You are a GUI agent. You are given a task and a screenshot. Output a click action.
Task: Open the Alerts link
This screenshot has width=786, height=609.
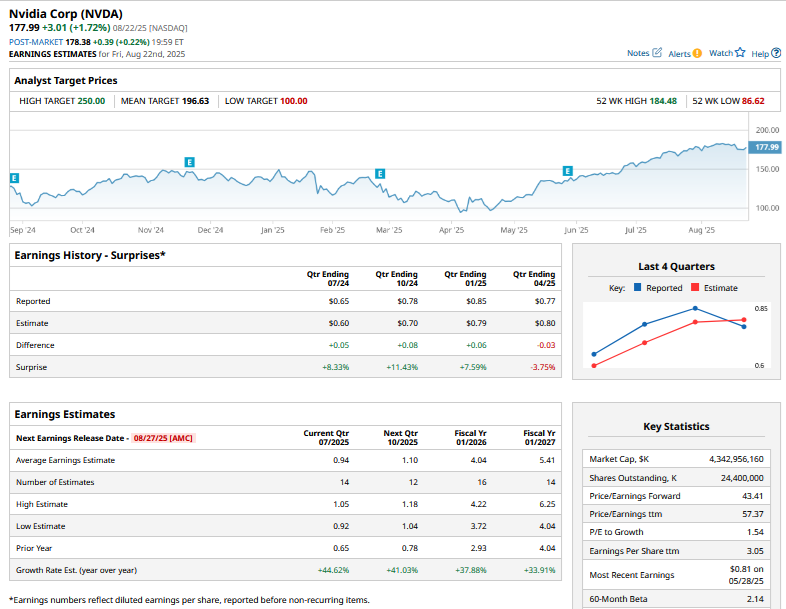coord(679,54)
